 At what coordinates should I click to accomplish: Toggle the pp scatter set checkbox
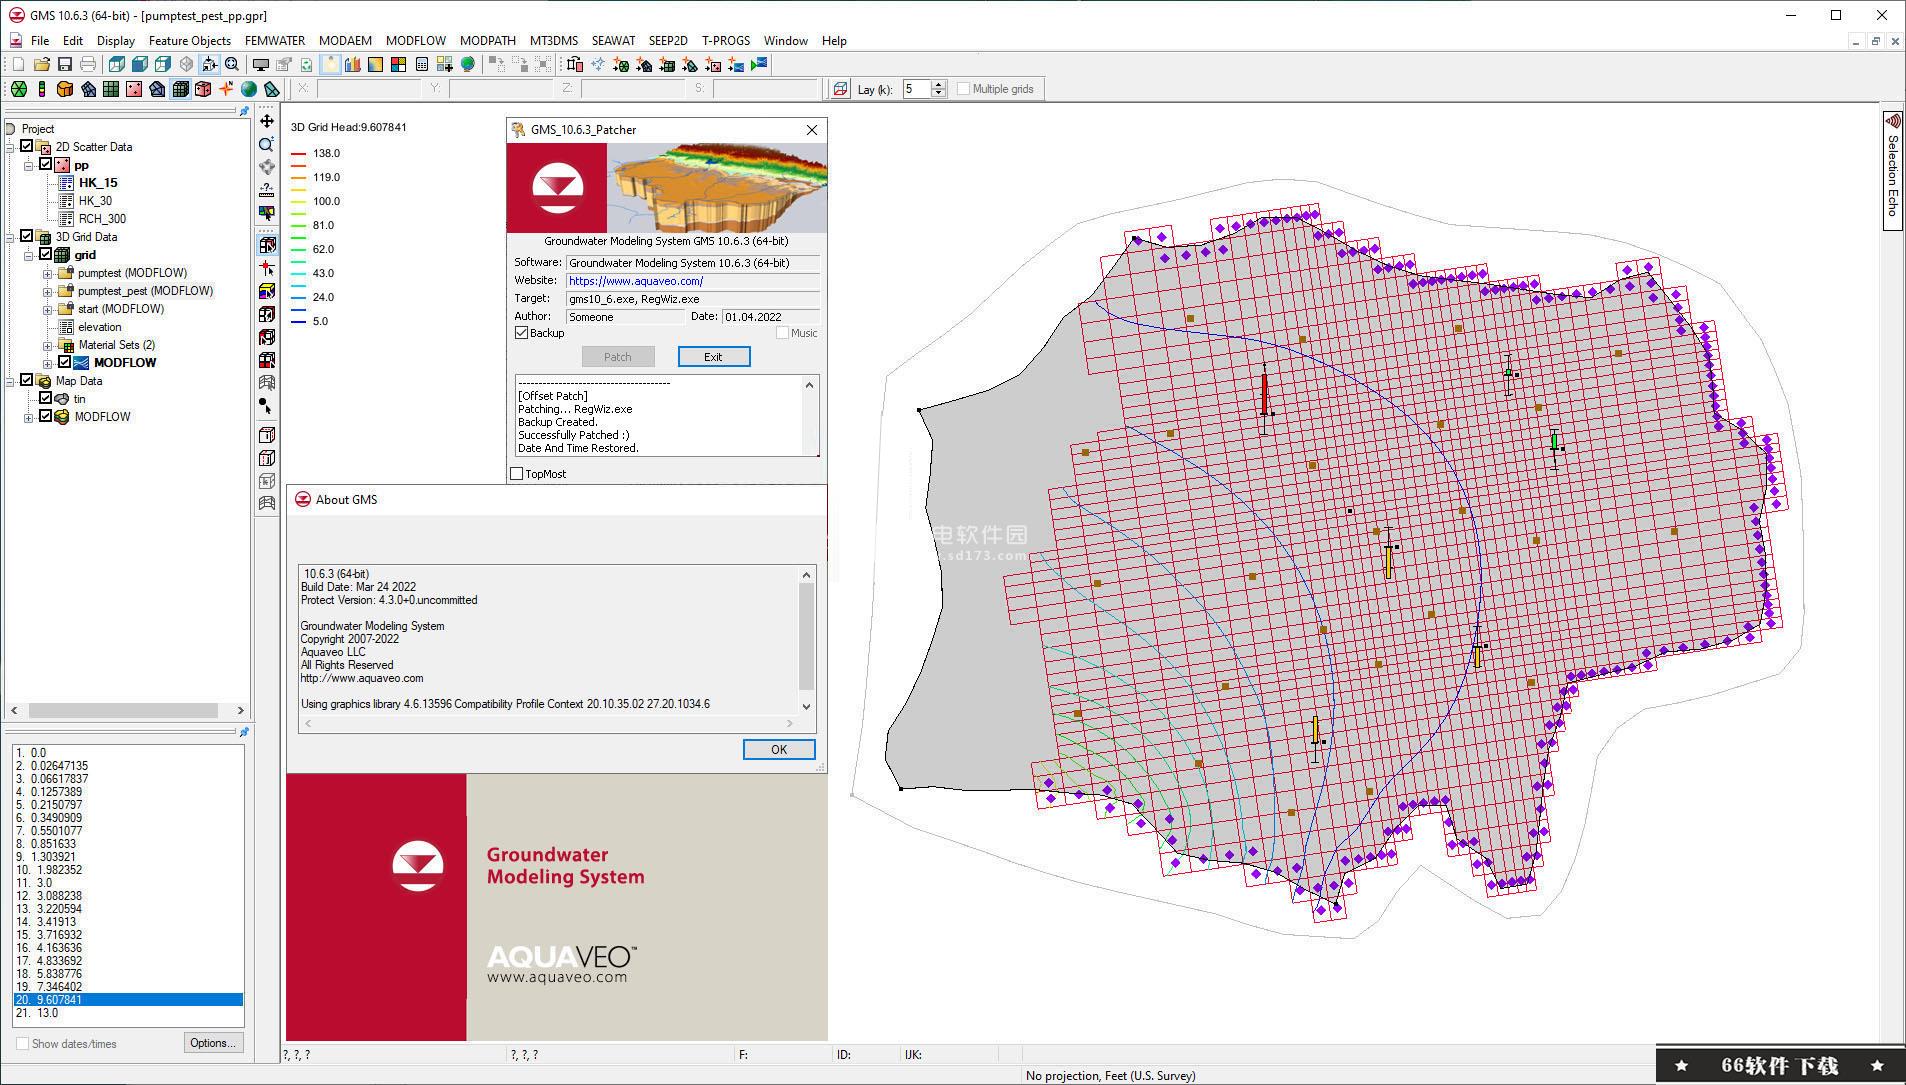click(45, 164)
